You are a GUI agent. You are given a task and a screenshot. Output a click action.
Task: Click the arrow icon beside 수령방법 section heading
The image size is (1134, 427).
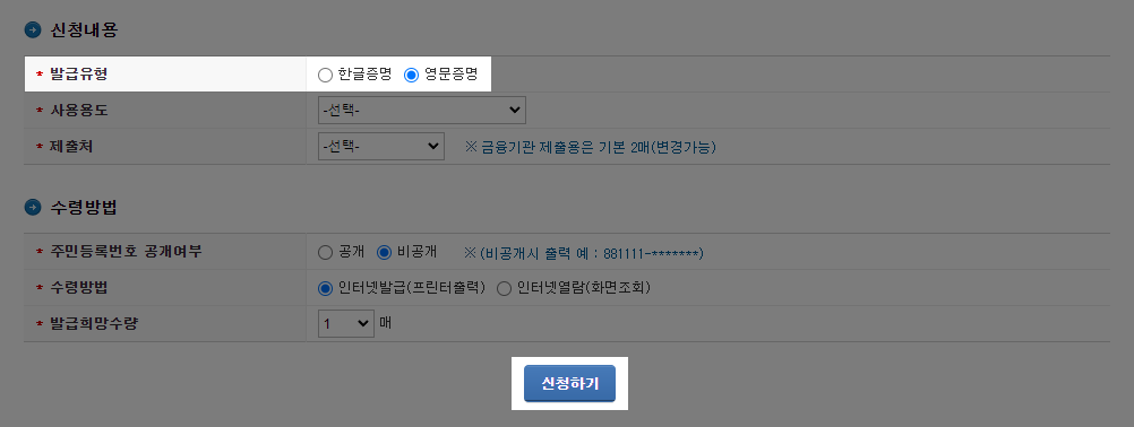pyautogui.click(x=33, y=208)
